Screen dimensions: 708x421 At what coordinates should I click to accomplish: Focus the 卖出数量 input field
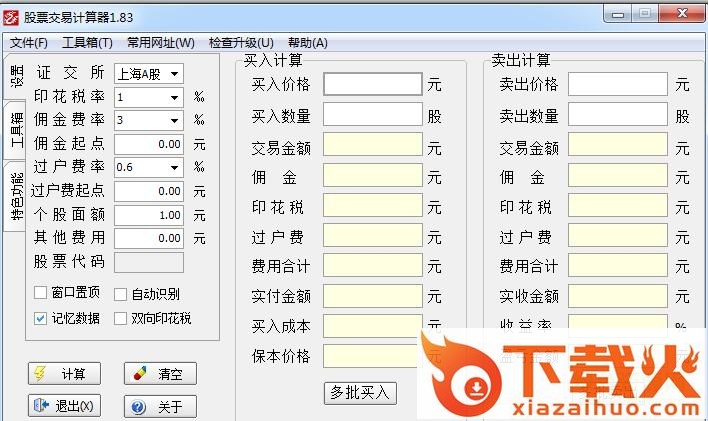click(x=618, y=114)
